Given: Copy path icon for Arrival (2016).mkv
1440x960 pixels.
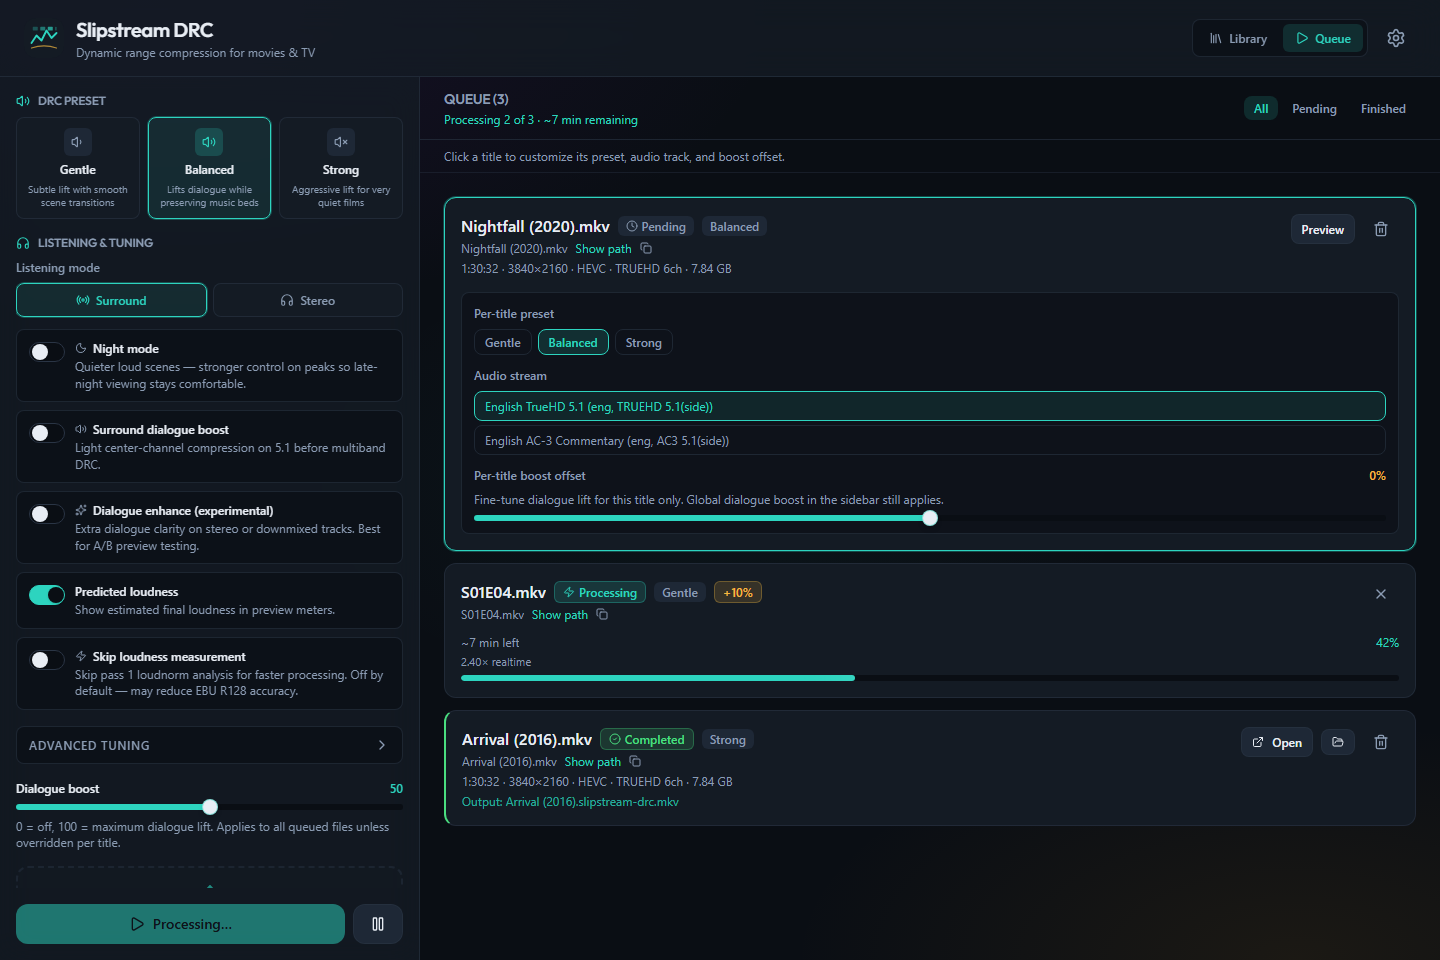Looking at the screenshot, I should [x=635, y=762].
